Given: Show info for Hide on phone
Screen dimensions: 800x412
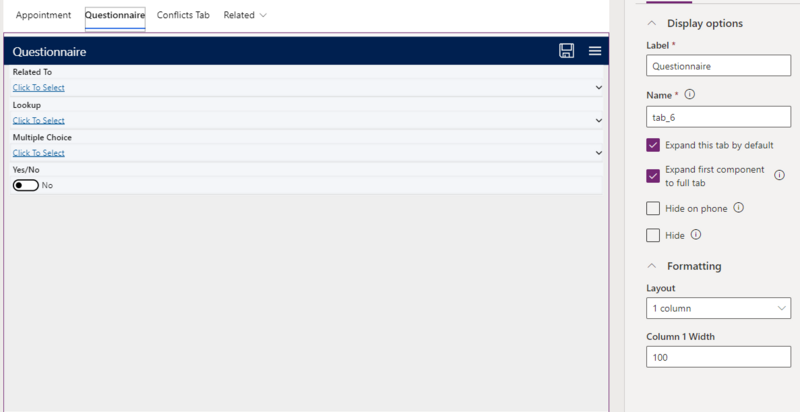Looking at the screenshot, I should [x=738, y=208].
